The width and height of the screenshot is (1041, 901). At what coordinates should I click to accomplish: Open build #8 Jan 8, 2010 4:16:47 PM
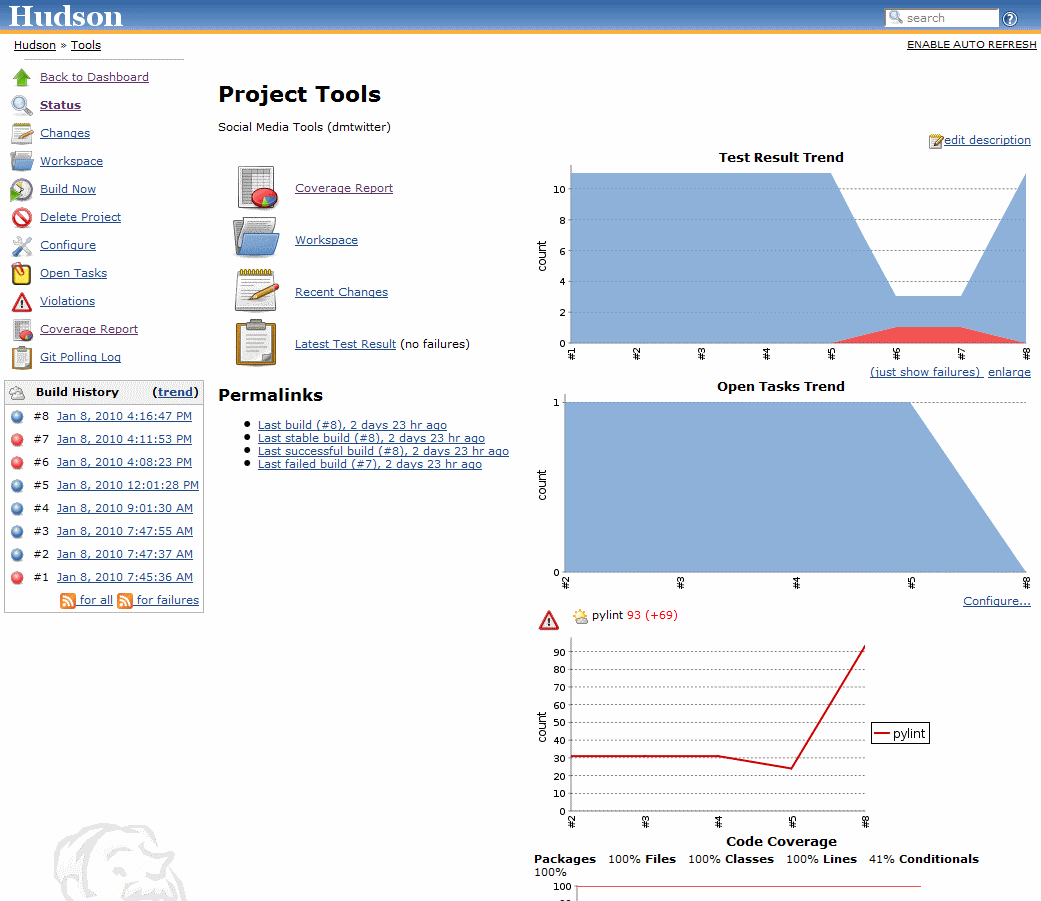[124, 416]
